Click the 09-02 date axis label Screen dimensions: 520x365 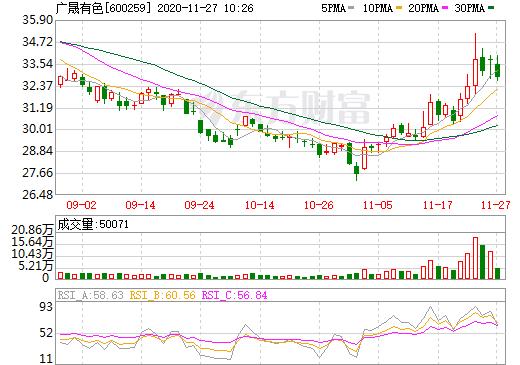pos(81,205)
